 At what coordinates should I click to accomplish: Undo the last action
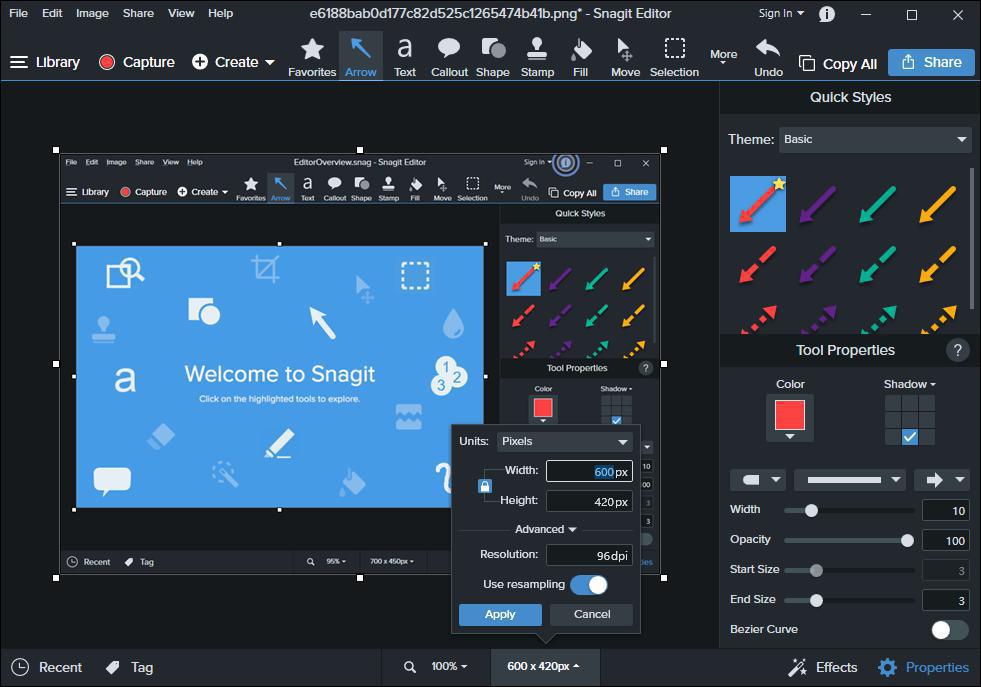click(x=768, y=58)
